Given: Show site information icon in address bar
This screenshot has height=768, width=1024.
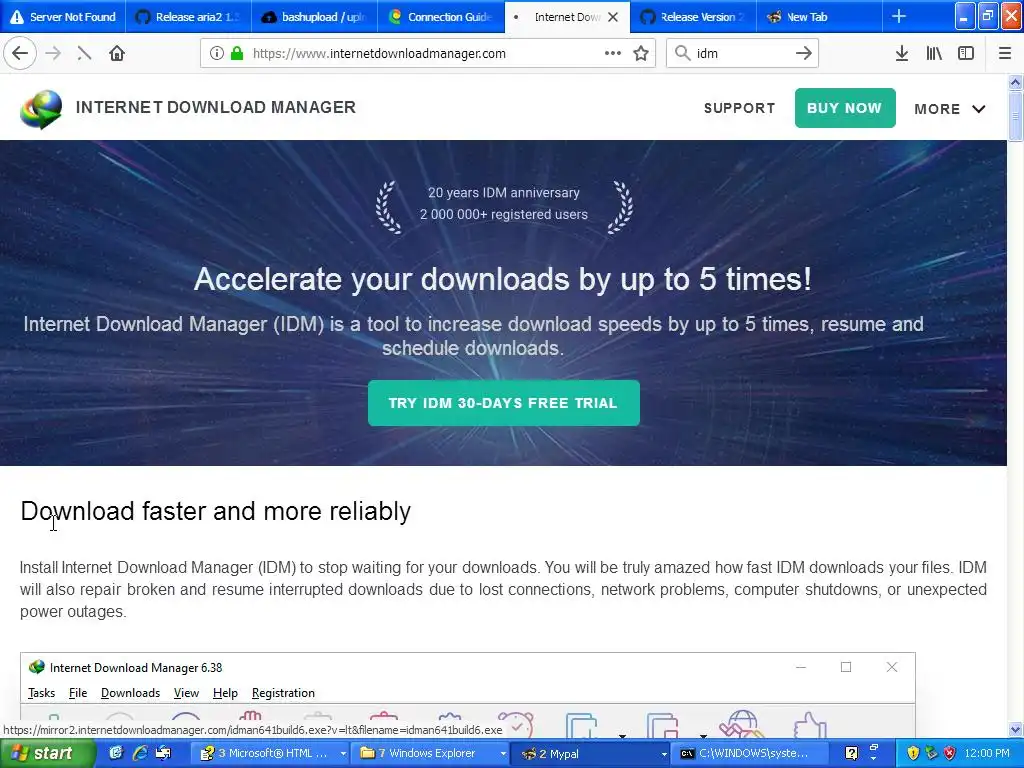Looking at the screenshot, I should (217, 54).
